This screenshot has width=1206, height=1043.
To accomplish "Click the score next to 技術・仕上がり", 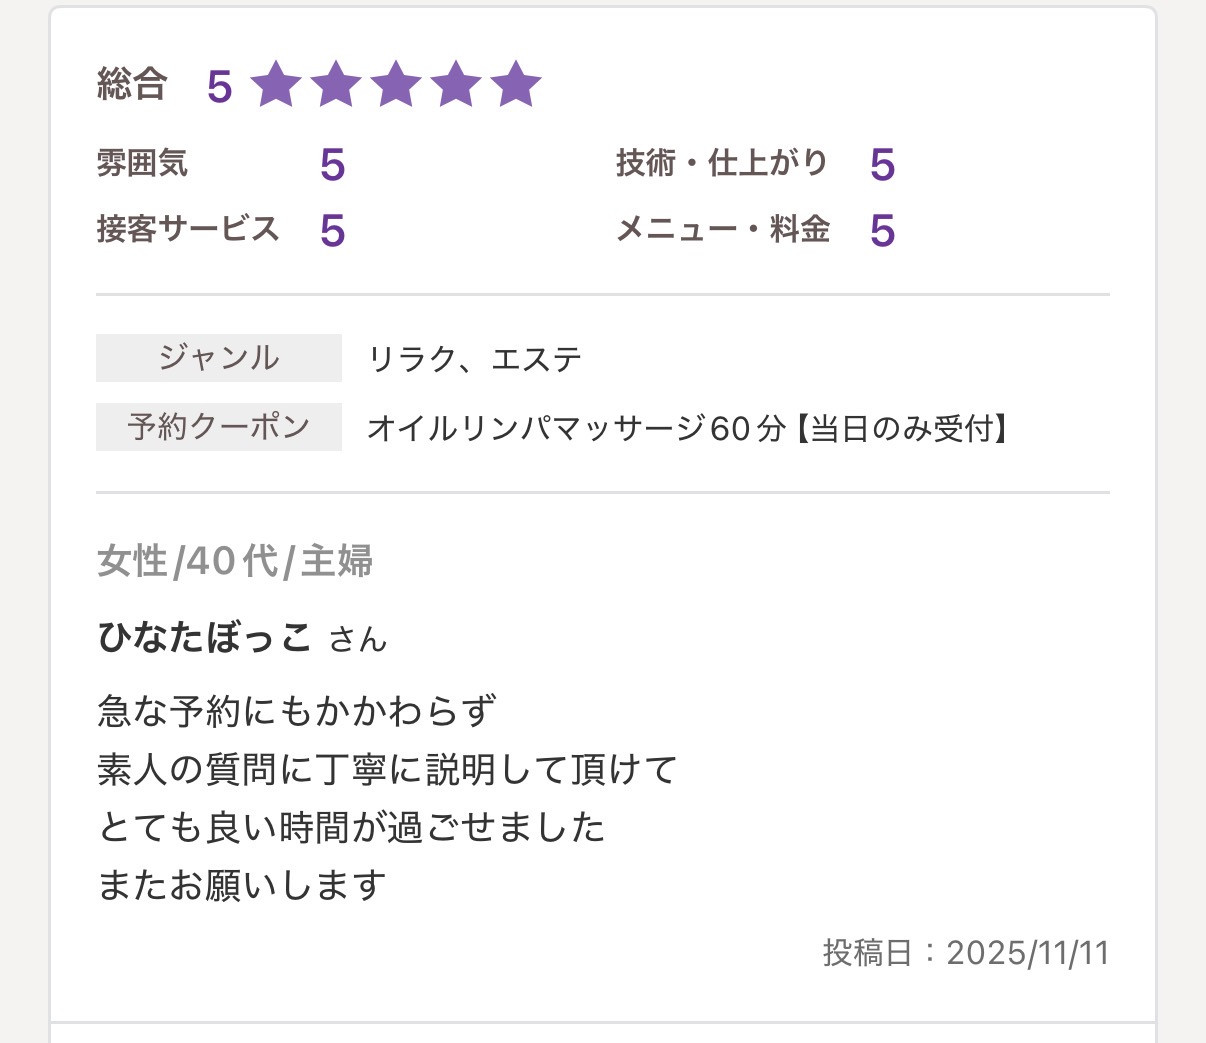I will [882, 165].
